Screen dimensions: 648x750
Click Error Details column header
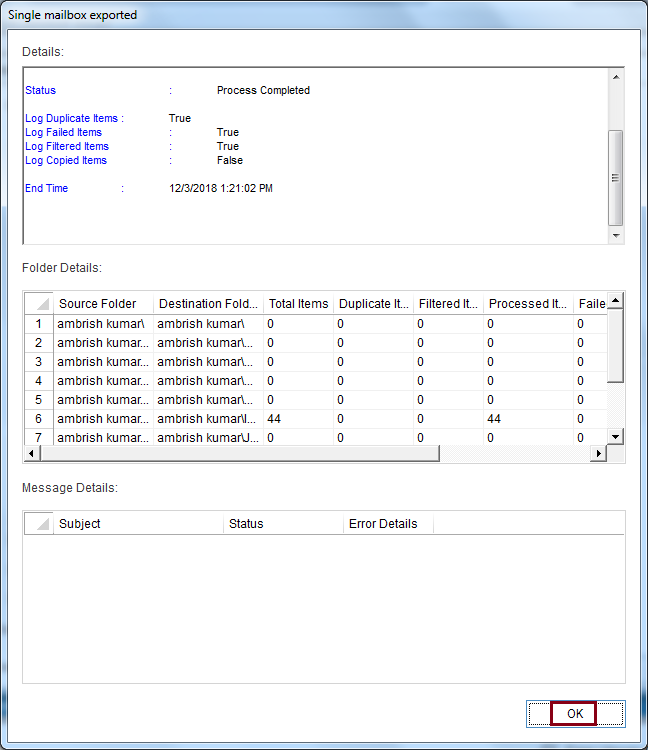[388, 524]
